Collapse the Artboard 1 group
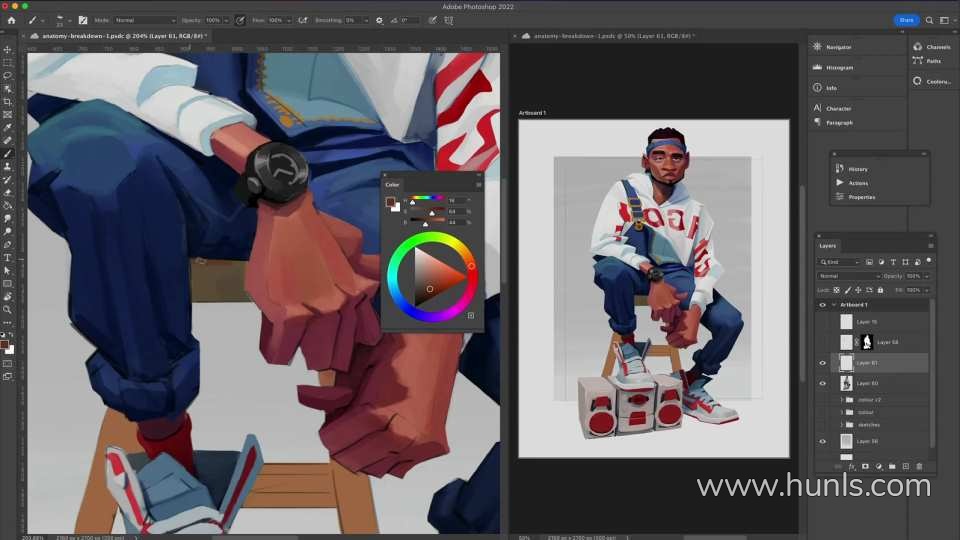The width and height of the screenshot is (960, 540). [833, 305]
